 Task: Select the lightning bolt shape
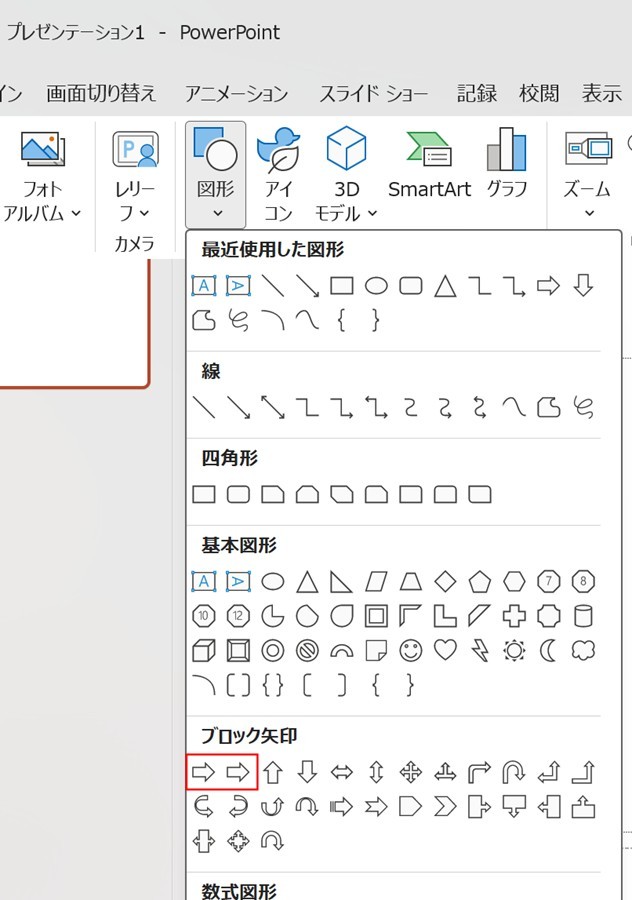(479, 651)
